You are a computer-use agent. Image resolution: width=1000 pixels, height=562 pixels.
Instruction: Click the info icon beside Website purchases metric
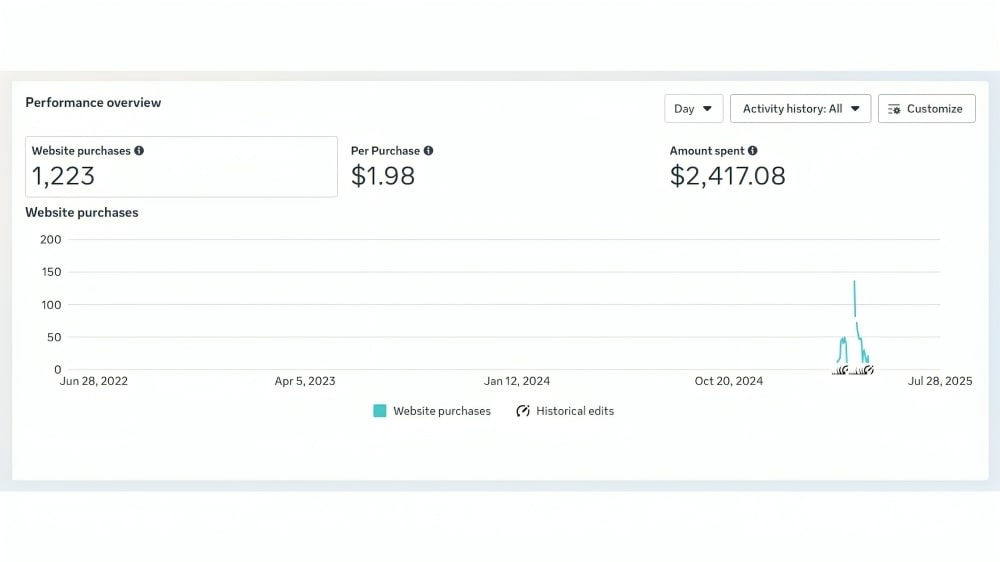point(139,151)
